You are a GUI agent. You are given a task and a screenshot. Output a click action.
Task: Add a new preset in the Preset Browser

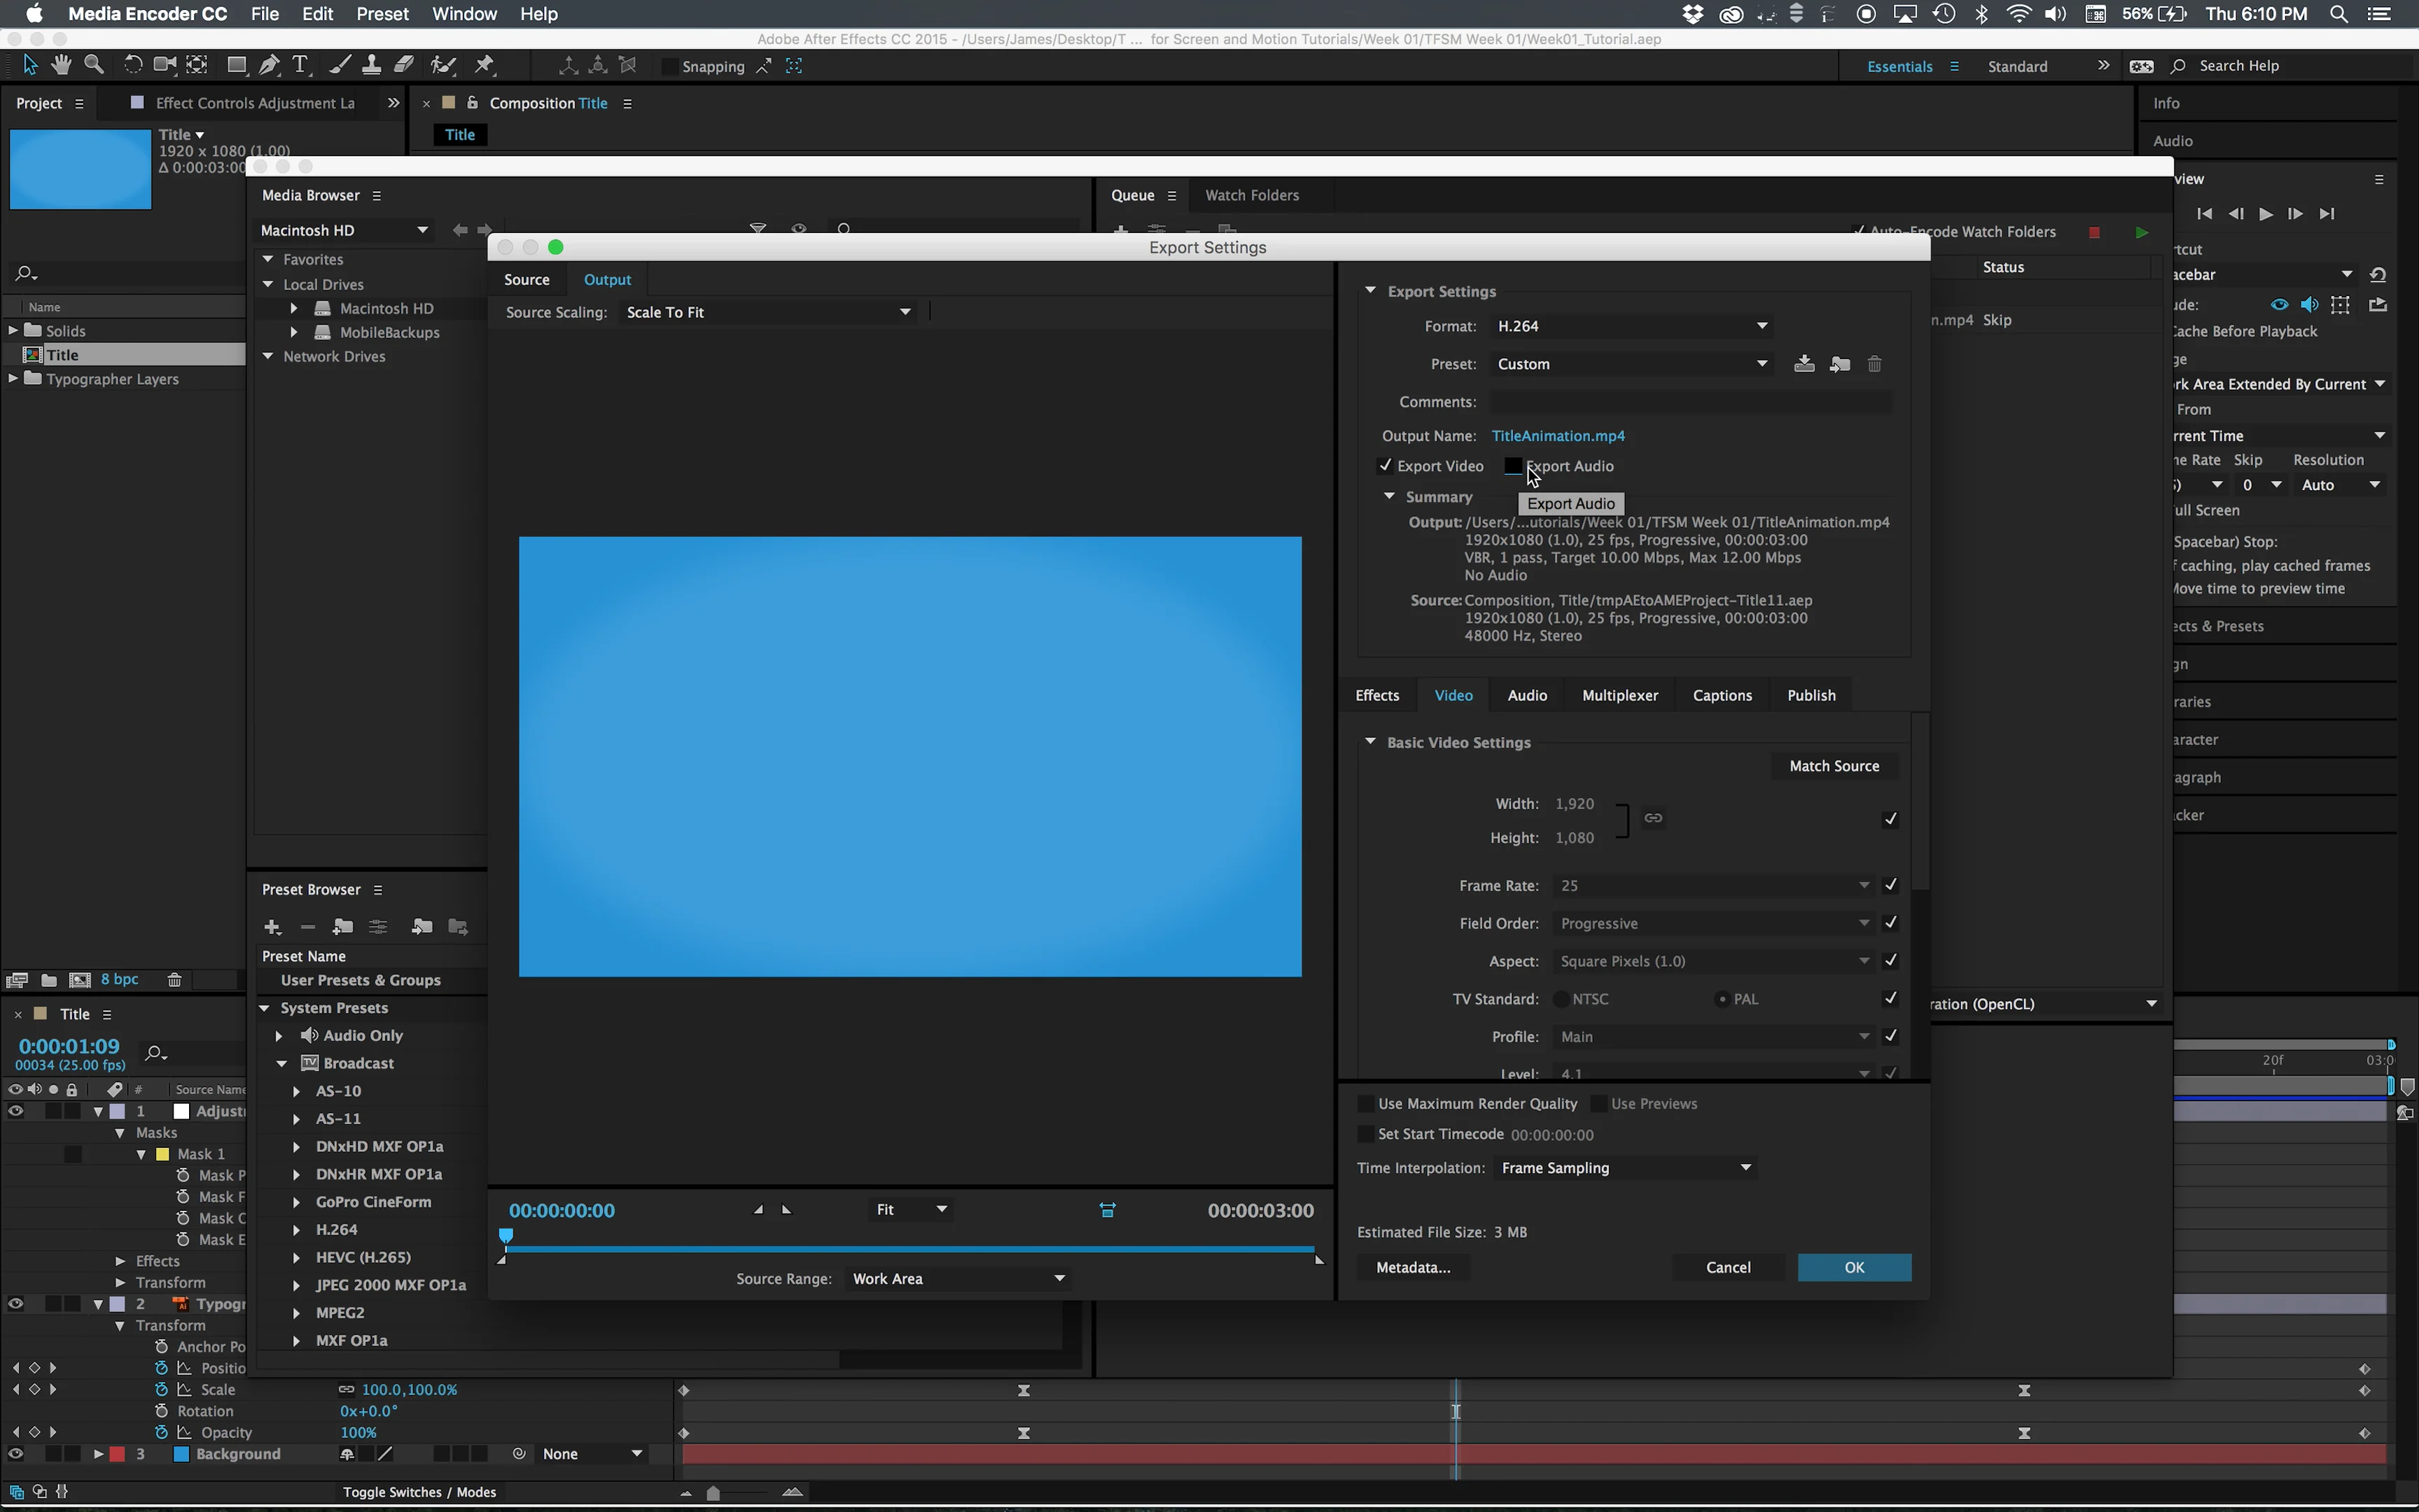272,927
